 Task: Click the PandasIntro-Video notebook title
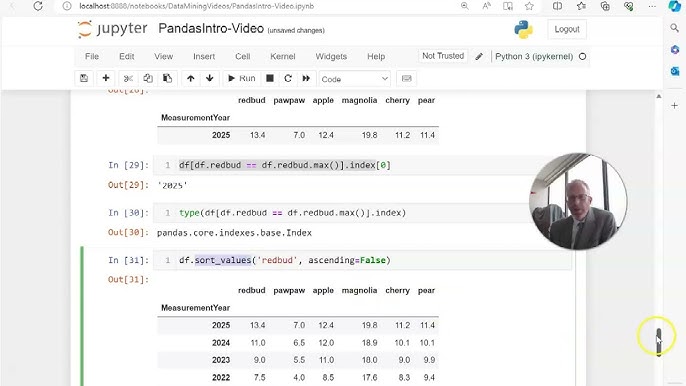point(211,28)
